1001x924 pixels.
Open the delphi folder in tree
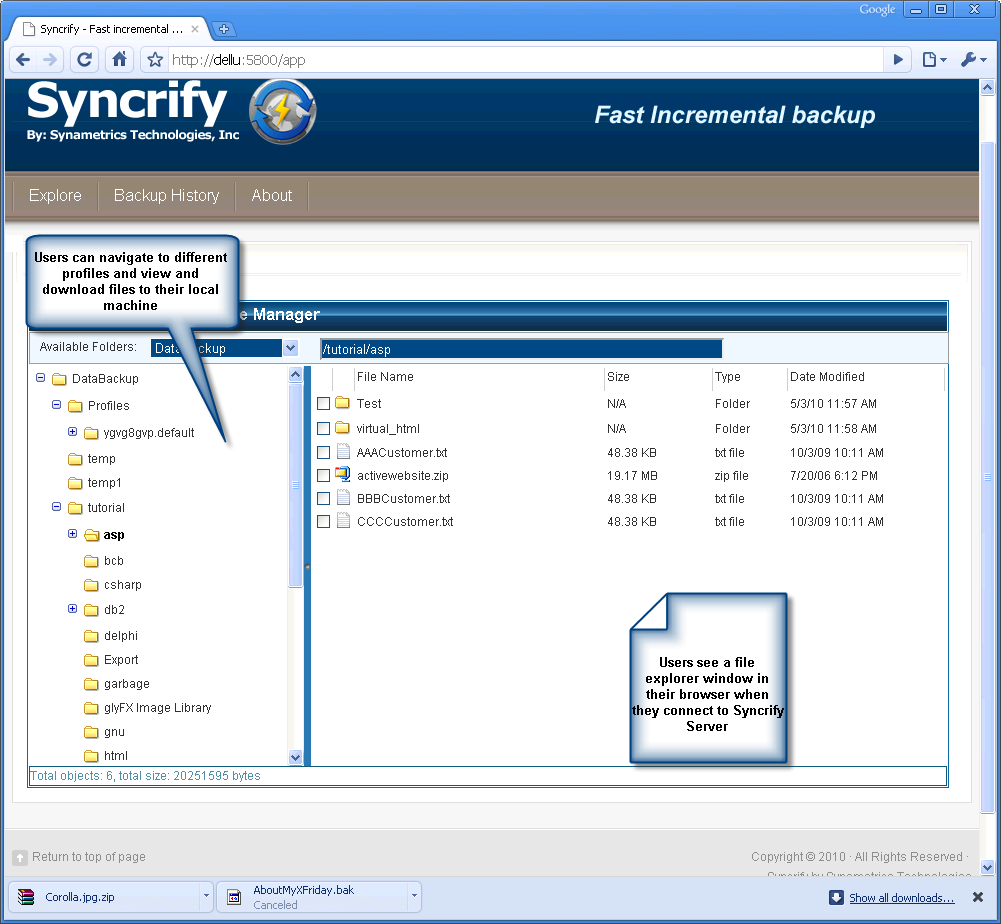point(121,636)
